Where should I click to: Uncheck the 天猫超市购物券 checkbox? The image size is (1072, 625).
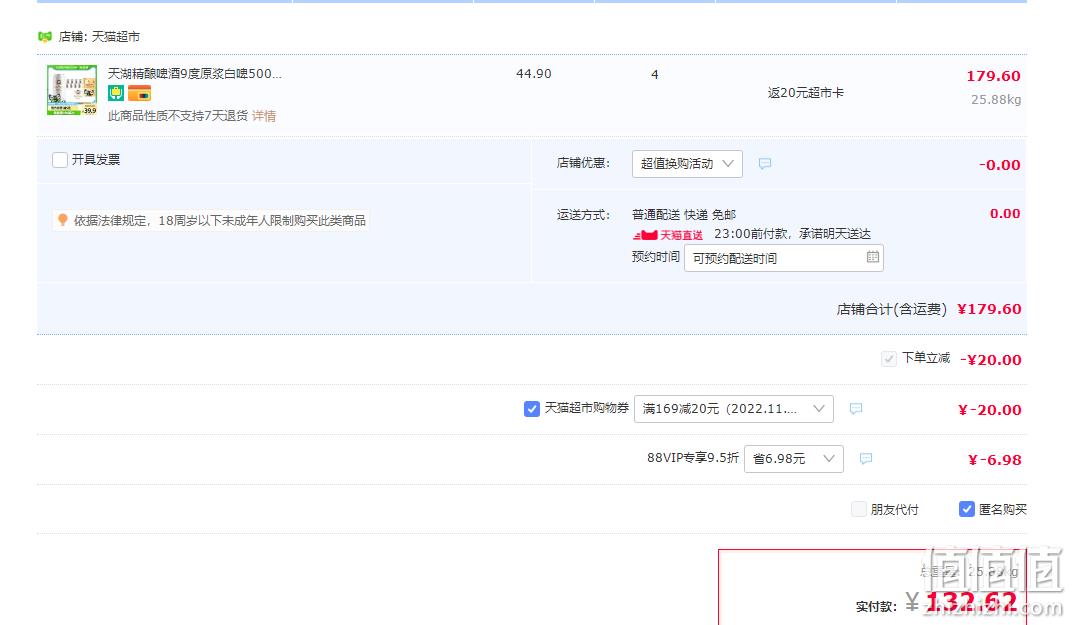(531, 409)
